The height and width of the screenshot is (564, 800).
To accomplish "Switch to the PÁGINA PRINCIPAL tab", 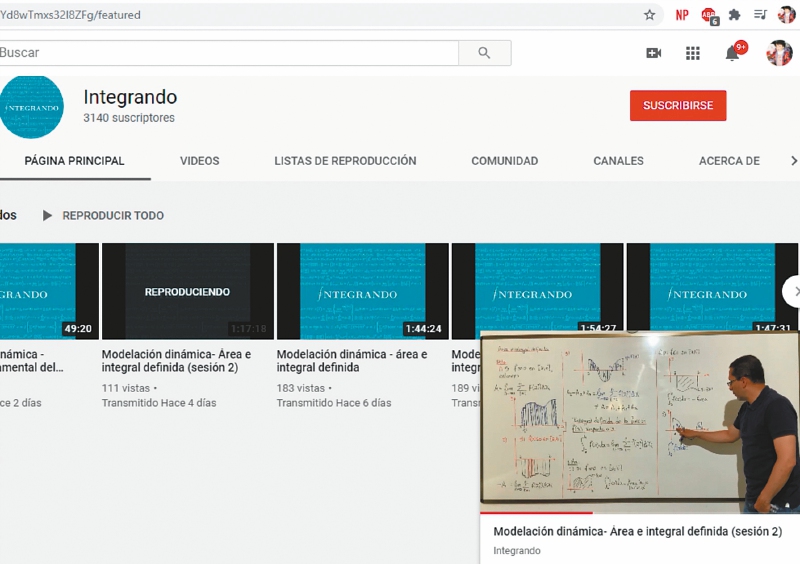I will coord(74,161).
